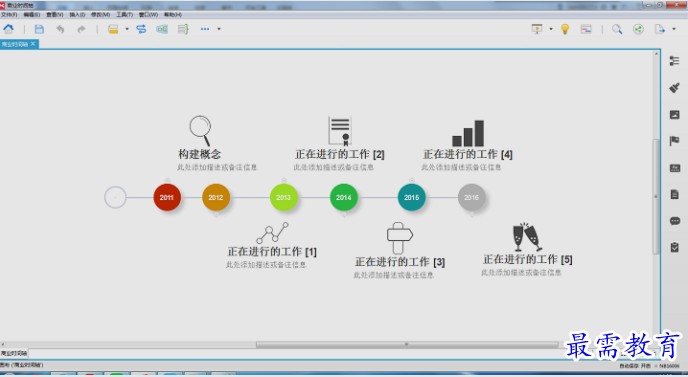The image size is (688, 377).
Task: Open the 修改(M) menu
Action: [x=100, y=15]
